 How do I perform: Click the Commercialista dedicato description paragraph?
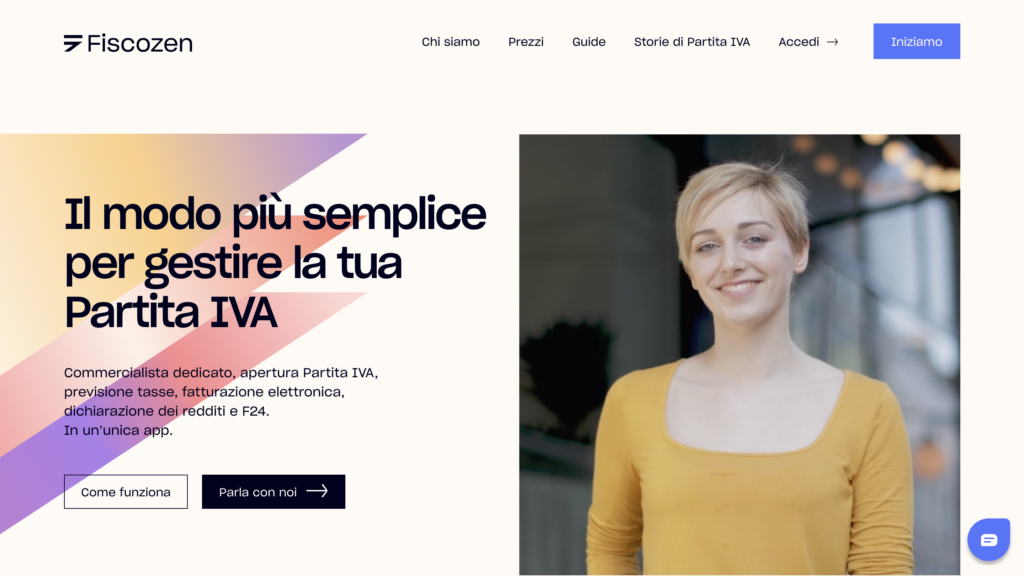[221, 401]
